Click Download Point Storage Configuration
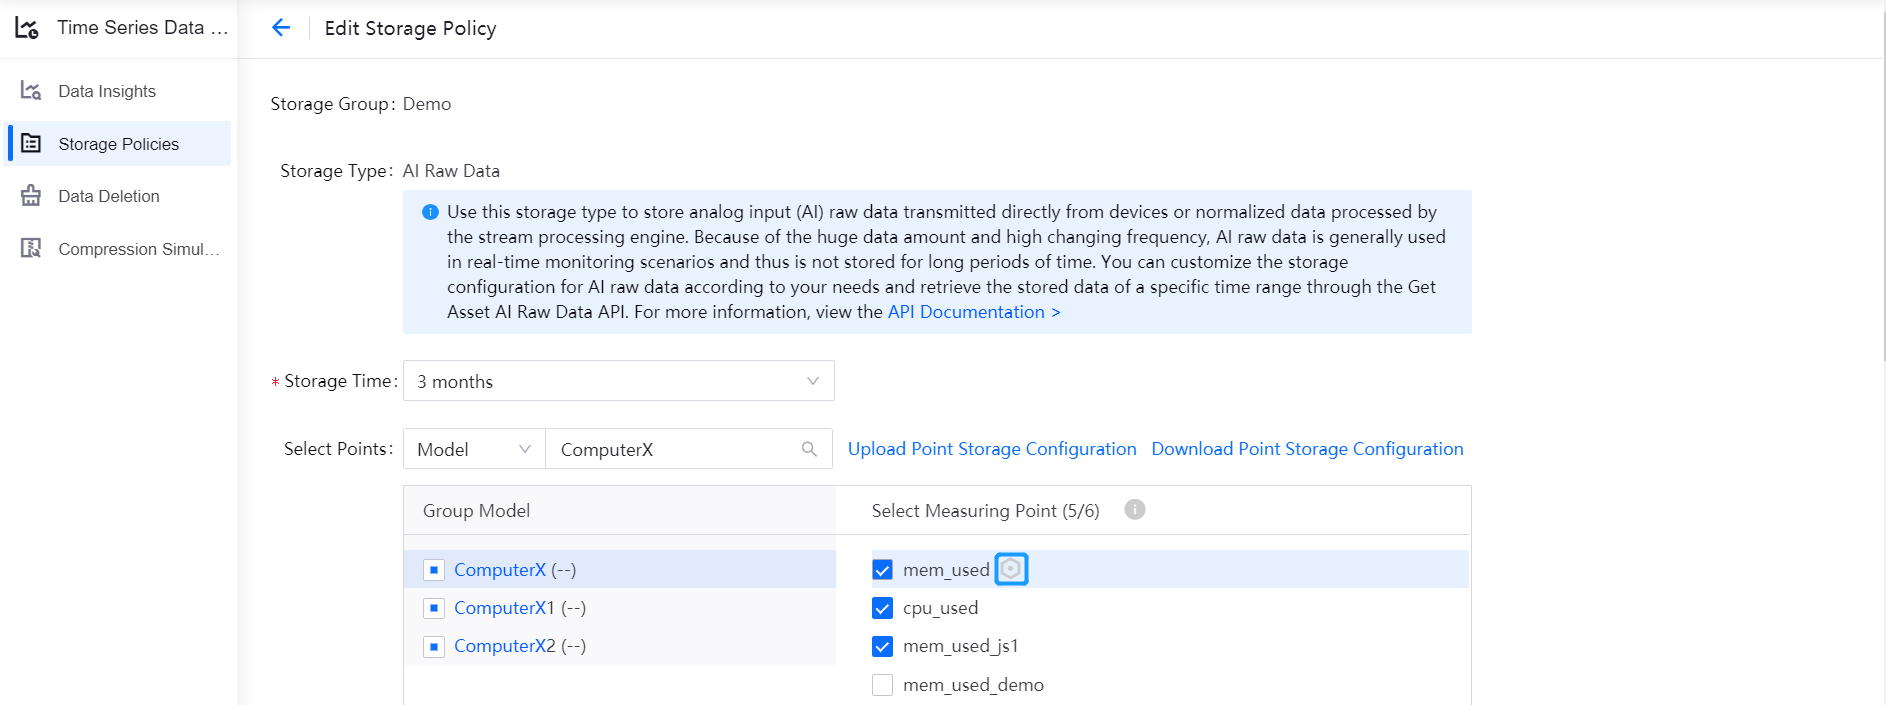The width and height of the screenshot is (1886, 705). coord(1307,449)
